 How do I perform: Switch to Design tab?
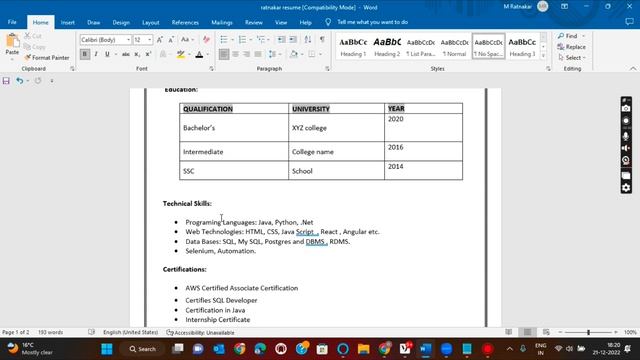pyautogui.click(x=121, y=22)
